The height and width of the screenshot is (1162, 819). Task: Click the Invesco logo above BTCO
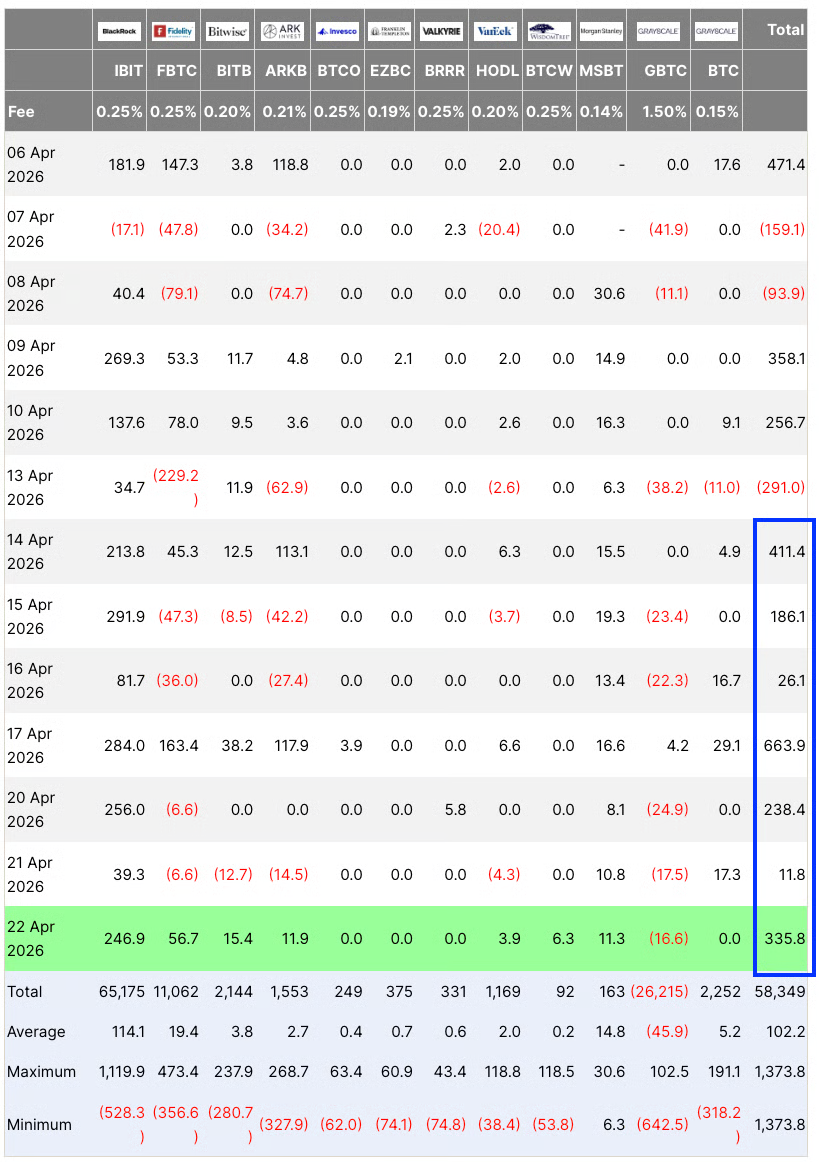(336, 32)
